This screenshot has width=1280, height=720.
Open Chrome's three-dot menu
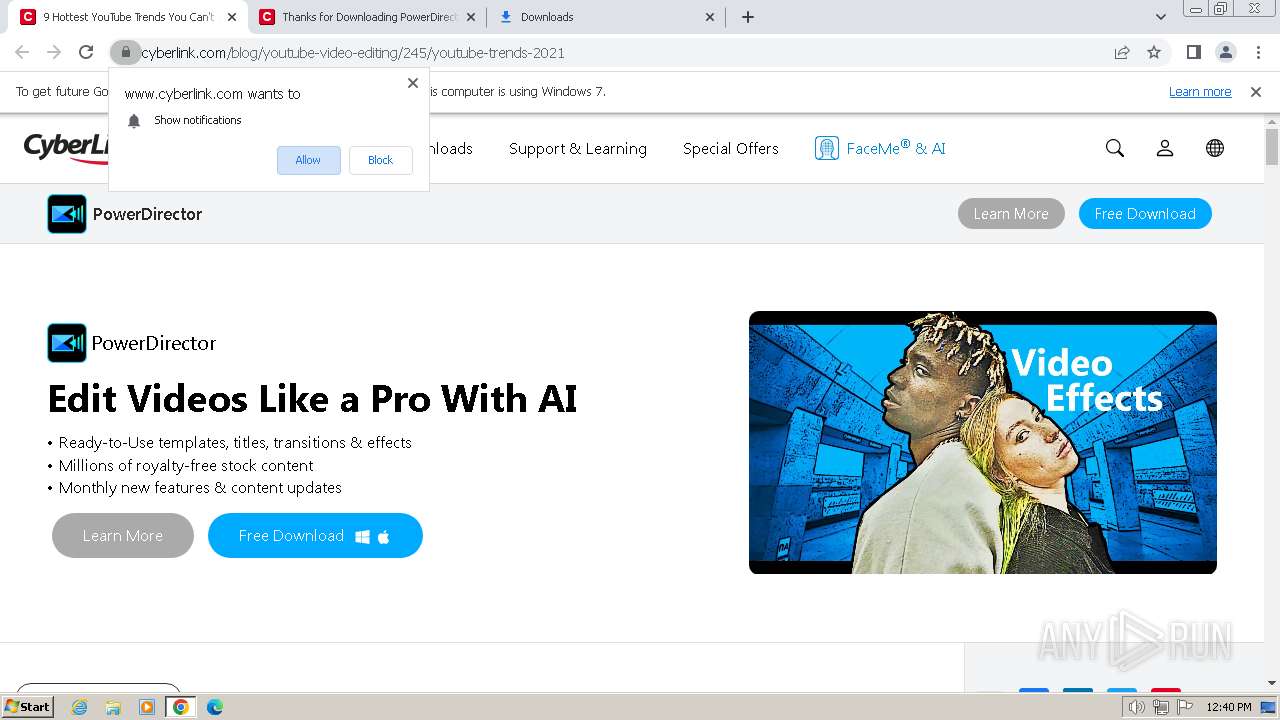tap(1258, 53)
